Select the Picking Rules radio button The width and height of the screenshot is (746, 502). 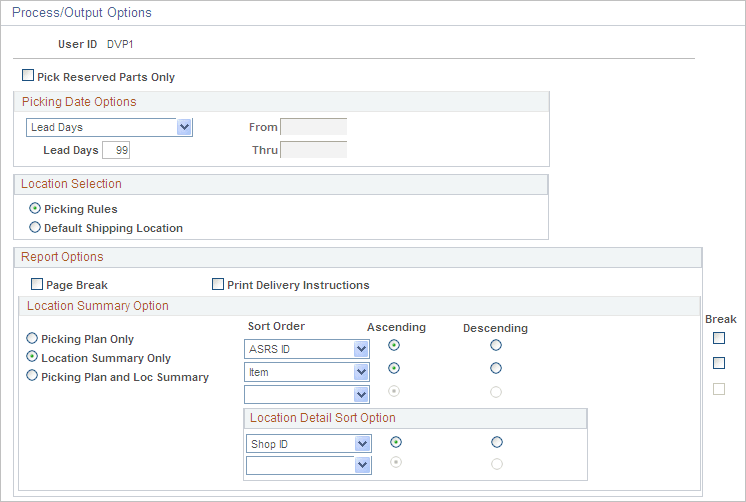click(x=35, y=208)
